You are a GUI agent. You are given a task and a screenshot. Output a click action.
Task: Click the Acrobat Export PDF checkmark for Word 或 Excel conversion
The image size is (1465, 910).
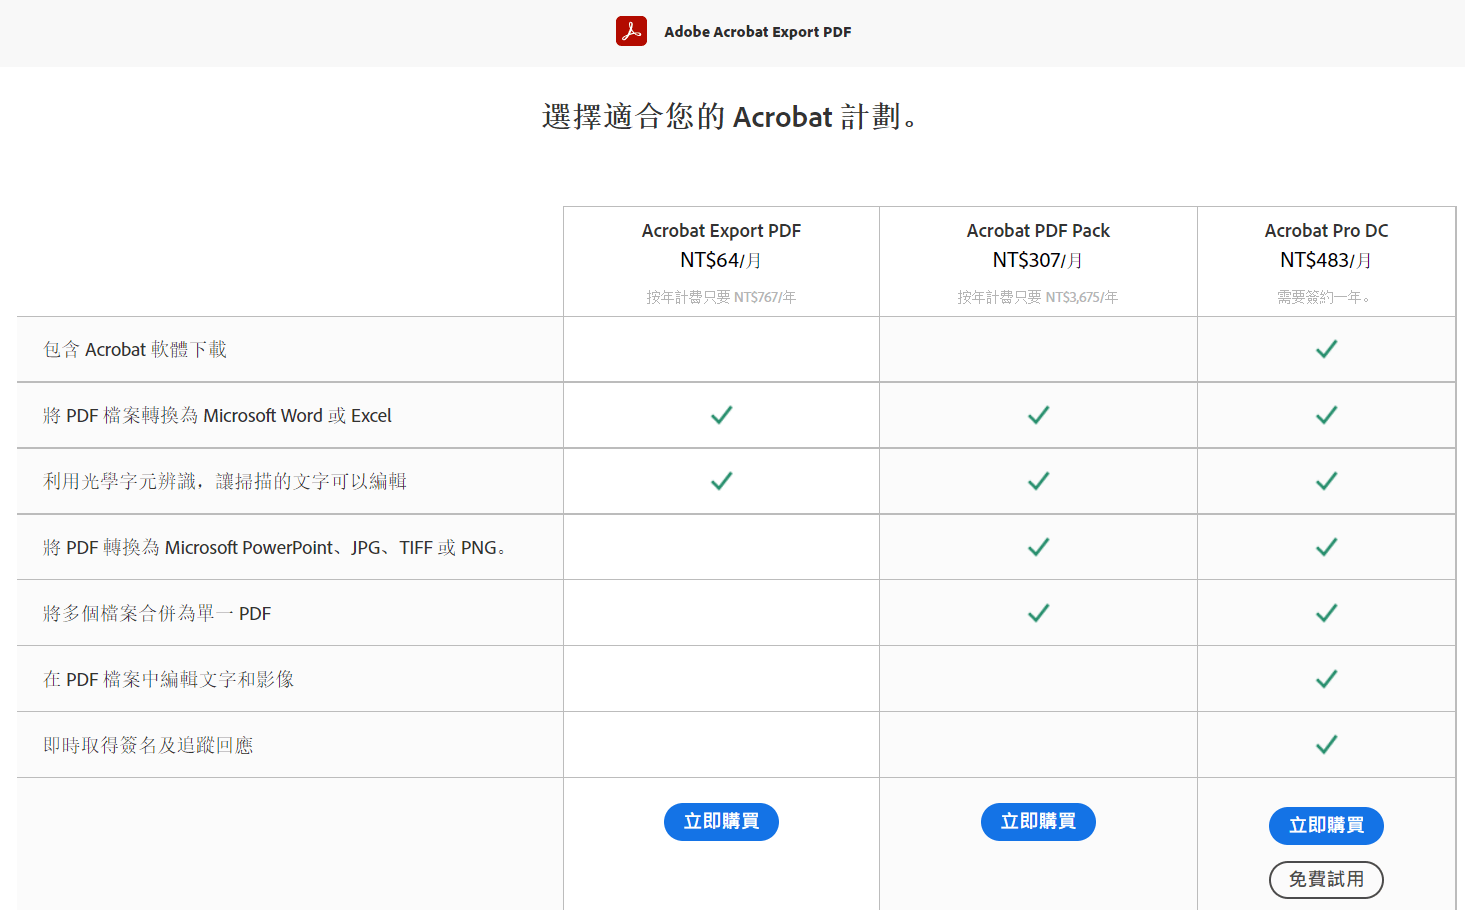pyautogui.click(x=721, y=415)
